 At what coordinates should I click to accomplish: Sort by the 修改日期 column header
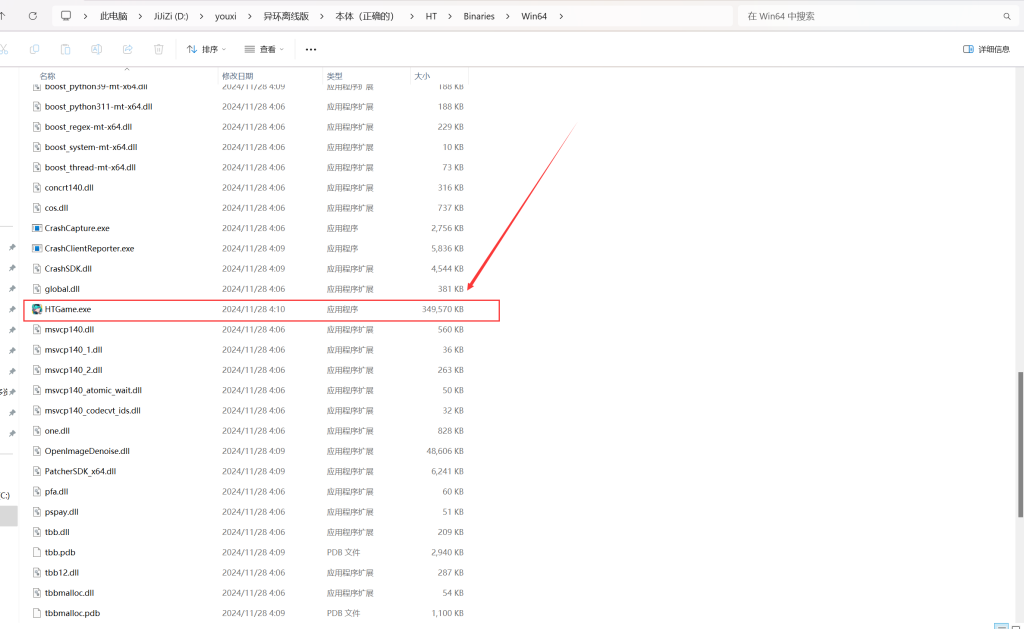click(x=238, y=76)
